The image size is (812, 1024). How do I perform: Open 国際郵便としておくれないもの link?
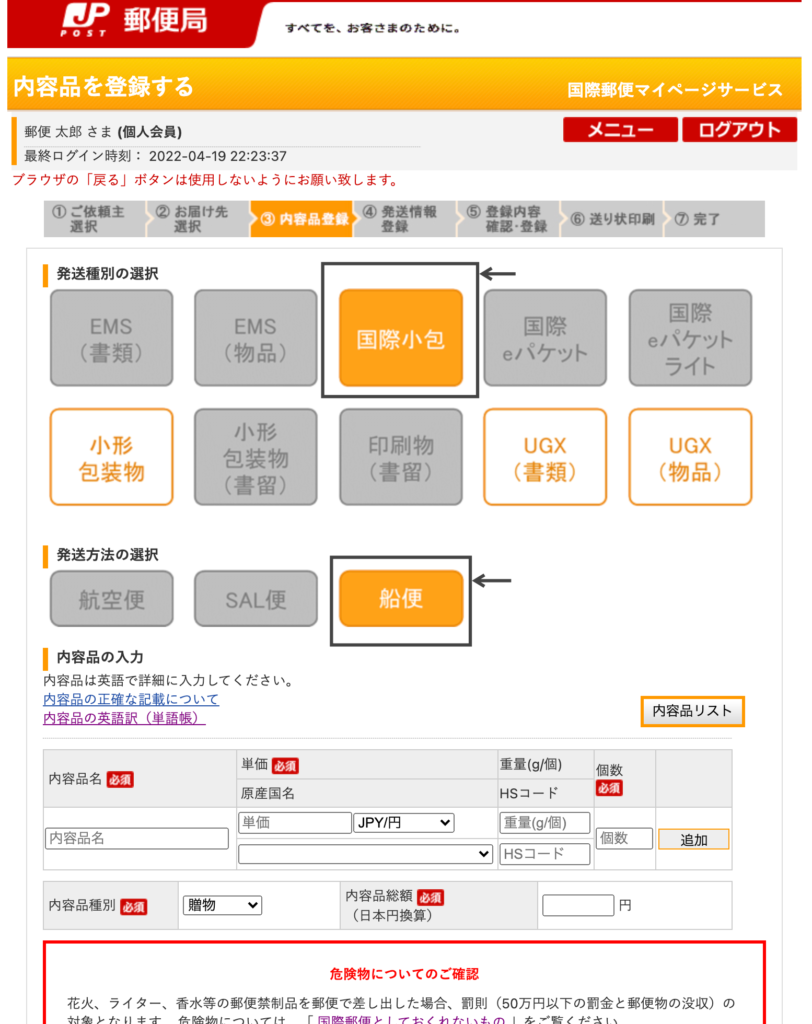click(x=411, y=1019)
